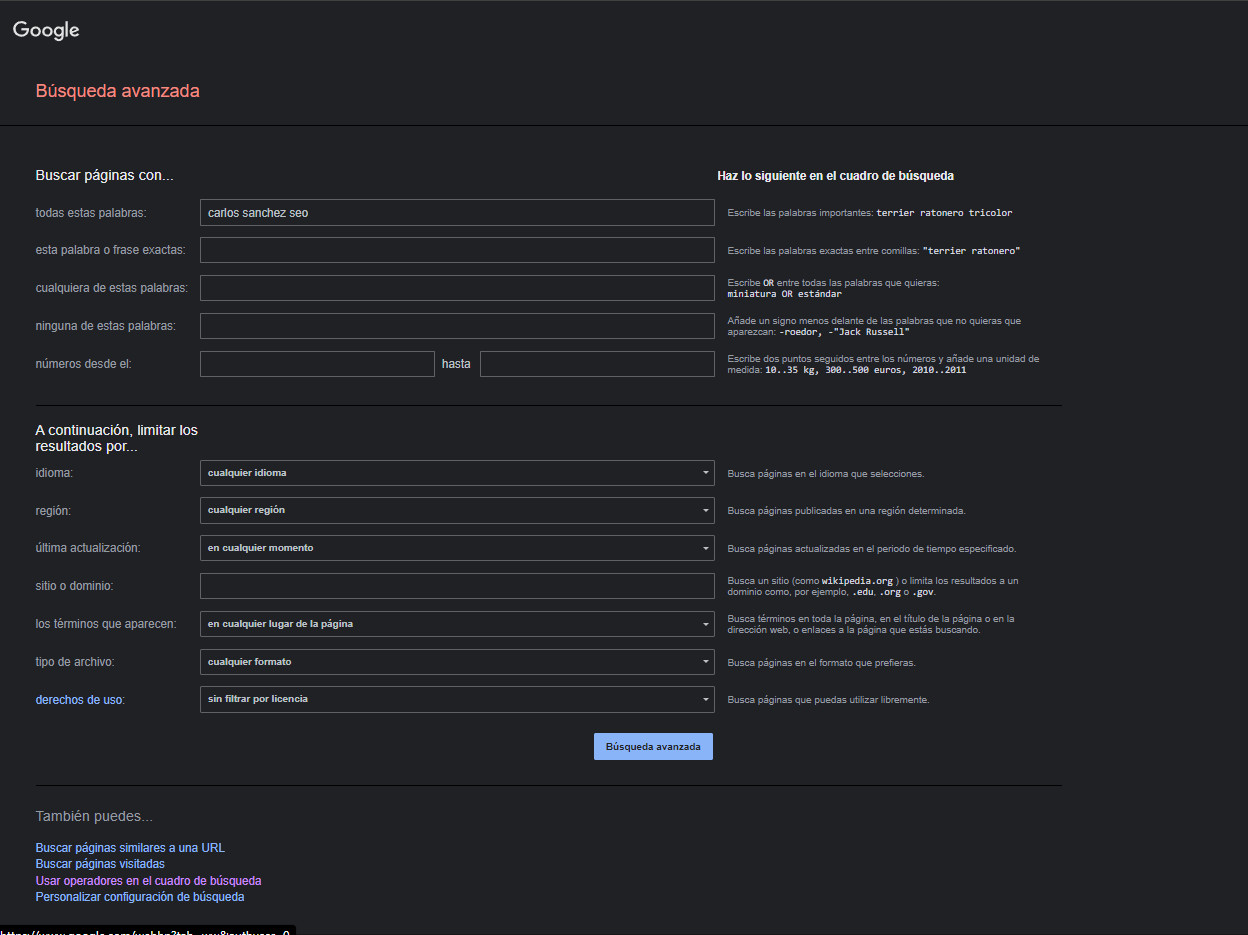Click the 'Buscar páginas visitadas' link

100,864
